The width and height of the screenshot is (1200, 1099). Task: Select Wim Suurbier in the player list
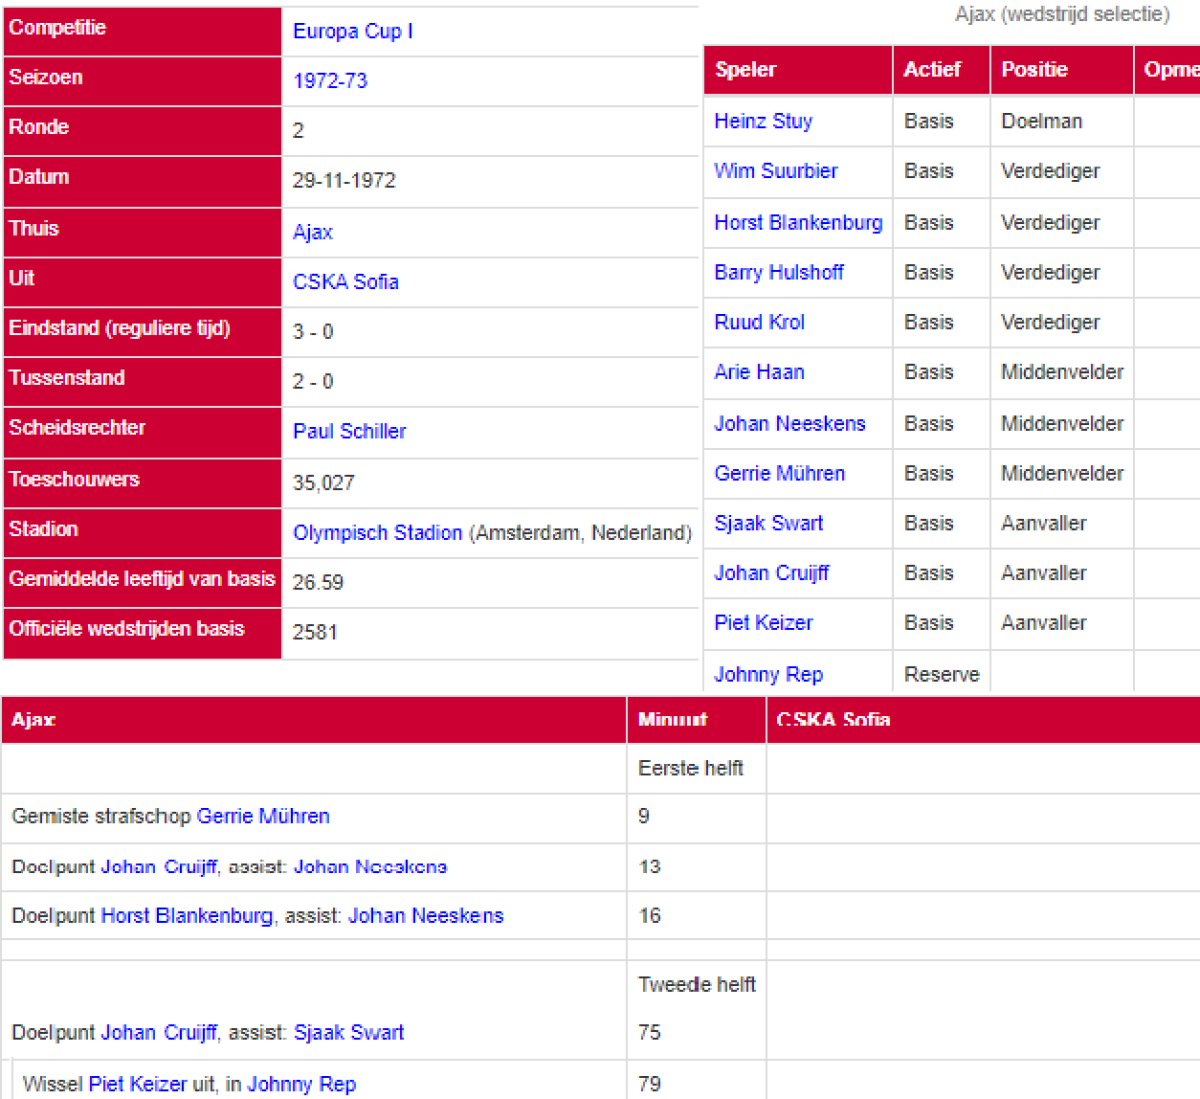(775, 171)
